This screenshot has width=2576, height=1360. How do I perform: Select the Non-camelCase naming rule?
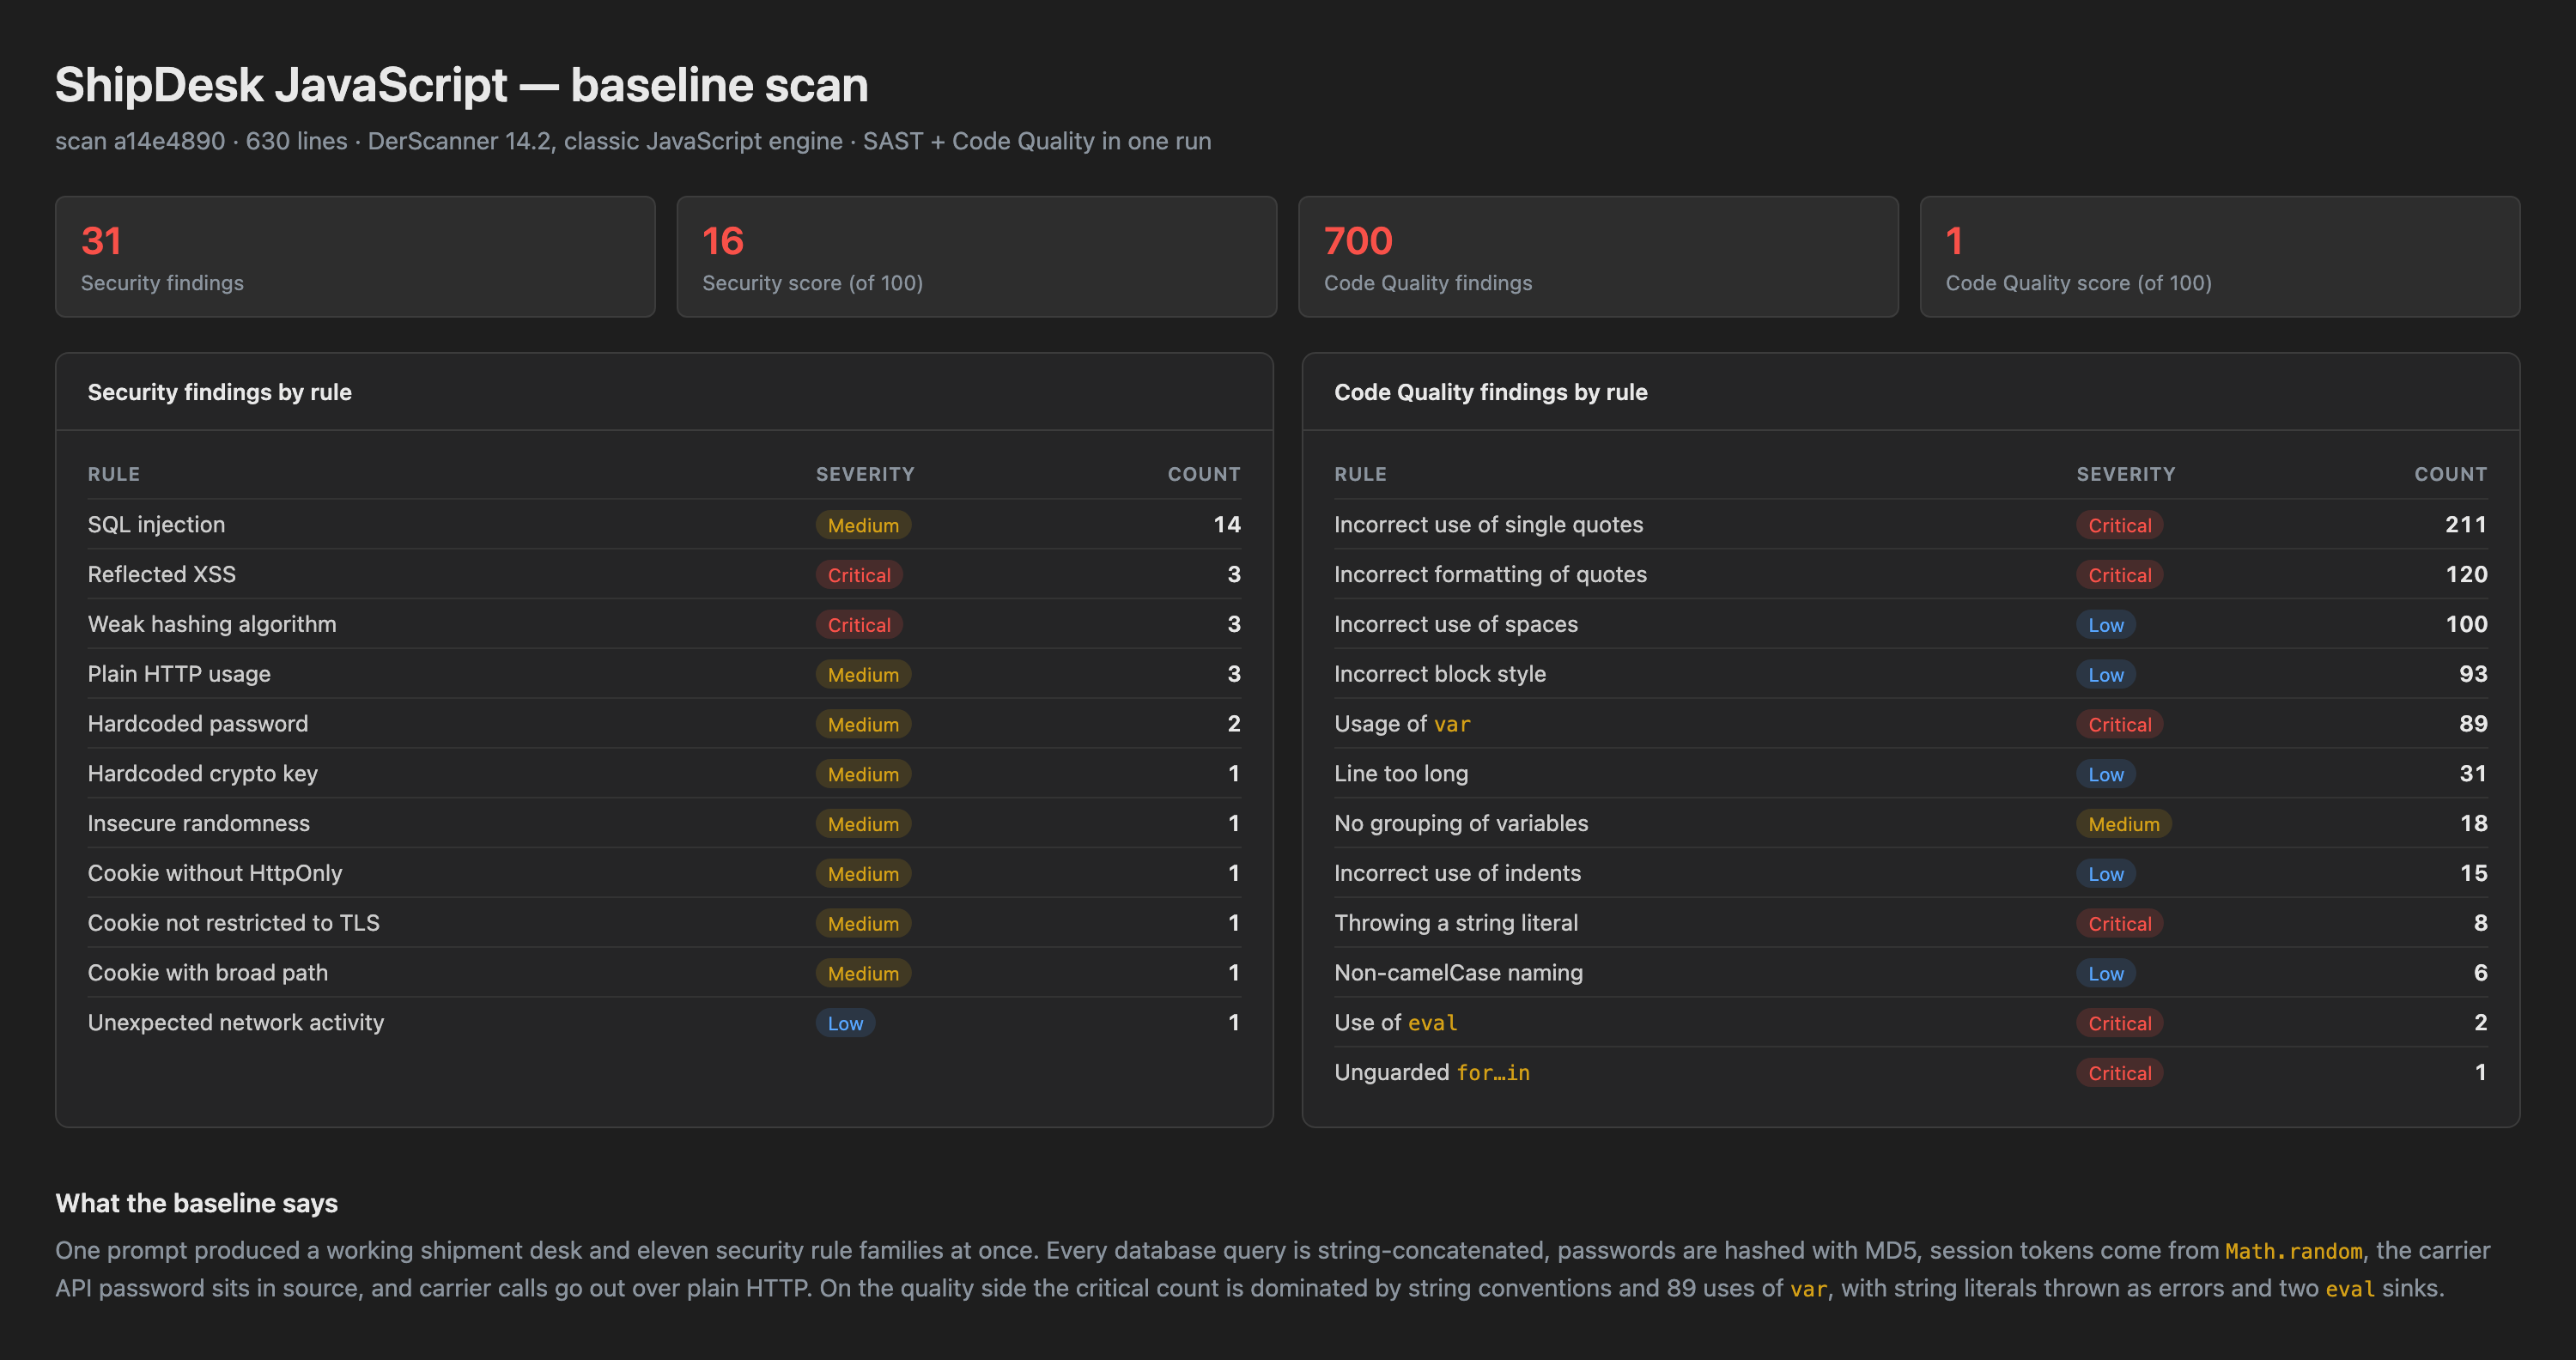(1458, 972)
